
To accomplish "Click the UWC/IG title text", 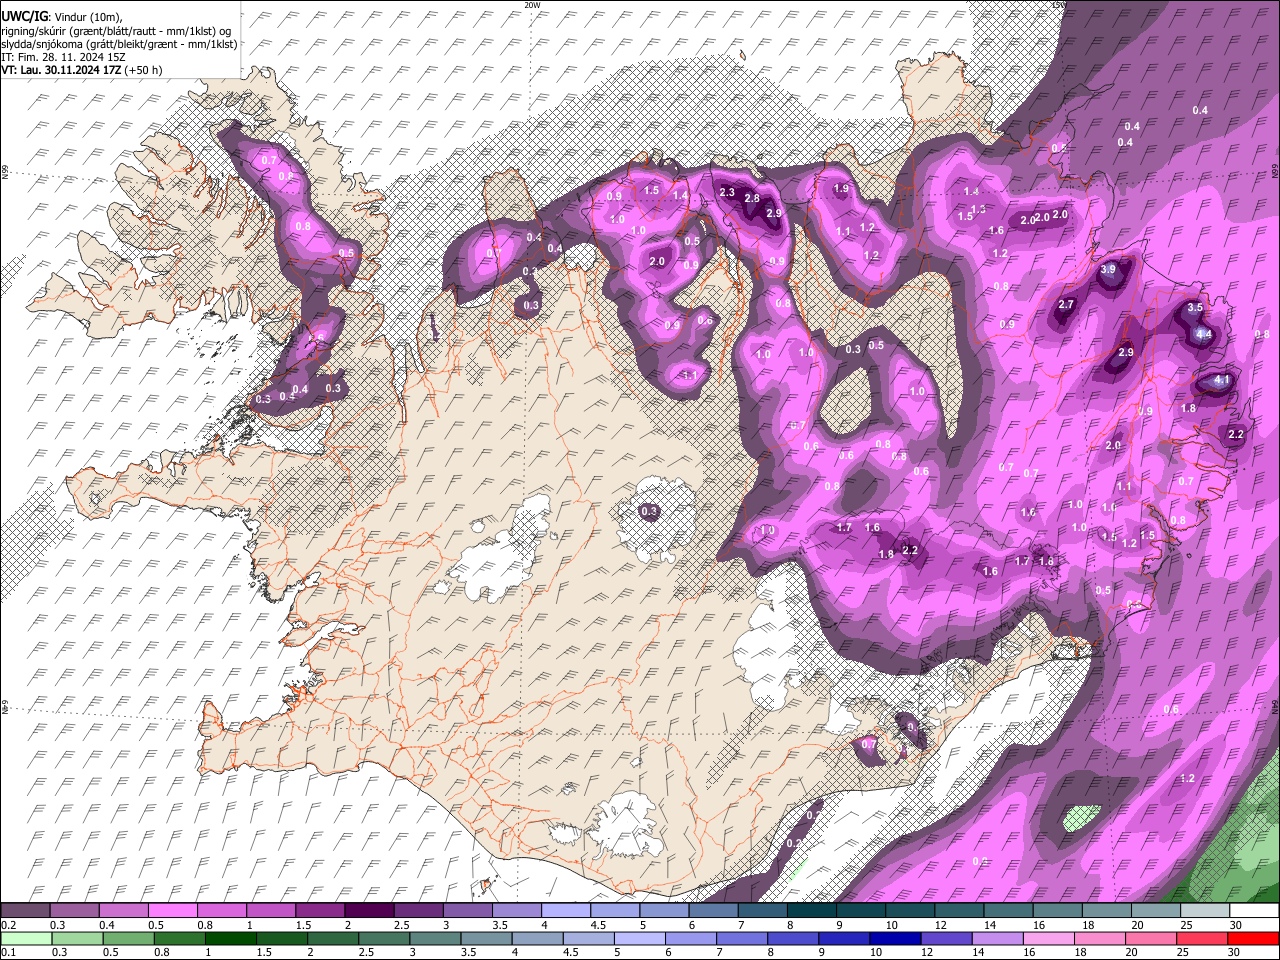I will (x=23, y=17).
